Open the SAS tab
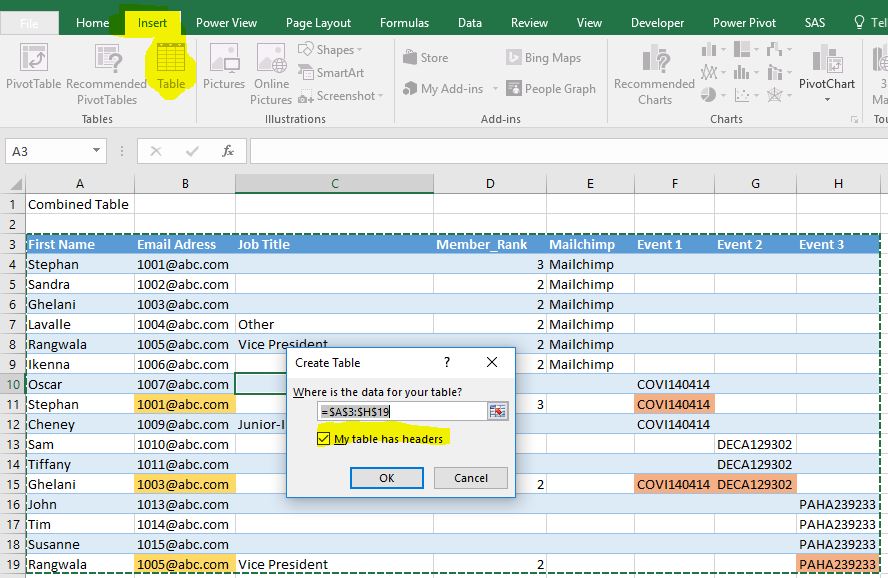The height and width of the screenshot is (578, 888). point(814,23)
